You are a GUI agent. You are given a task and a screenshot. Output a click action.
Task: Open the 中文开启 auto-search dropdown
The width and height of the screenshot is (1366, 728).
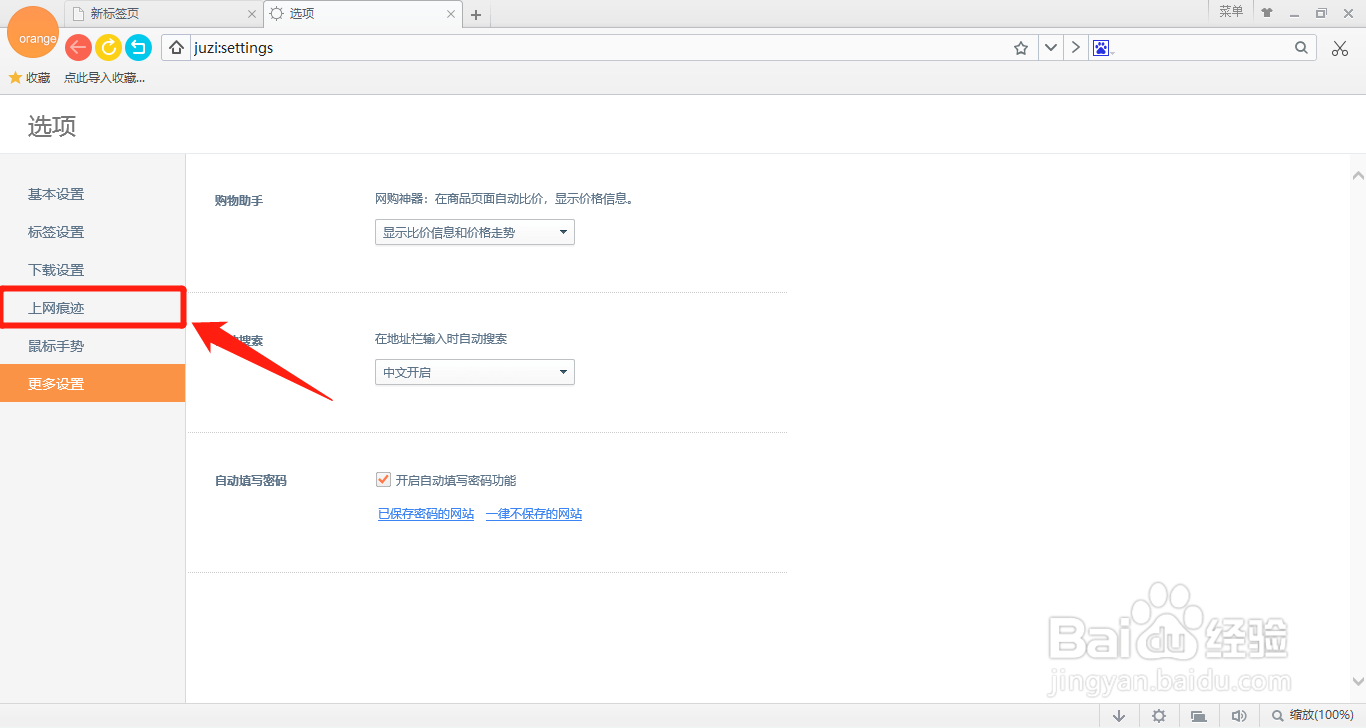pyautogui.click(x=474, y=371)
